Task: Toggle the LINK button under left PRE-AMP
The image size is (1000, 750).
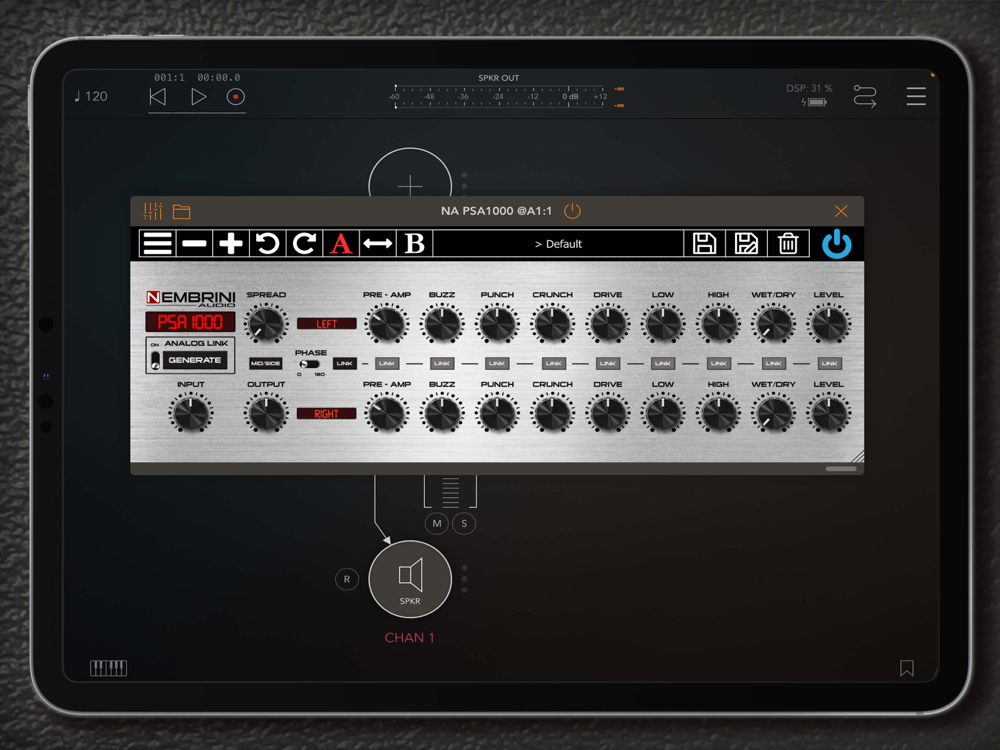Action: point(386,364)
